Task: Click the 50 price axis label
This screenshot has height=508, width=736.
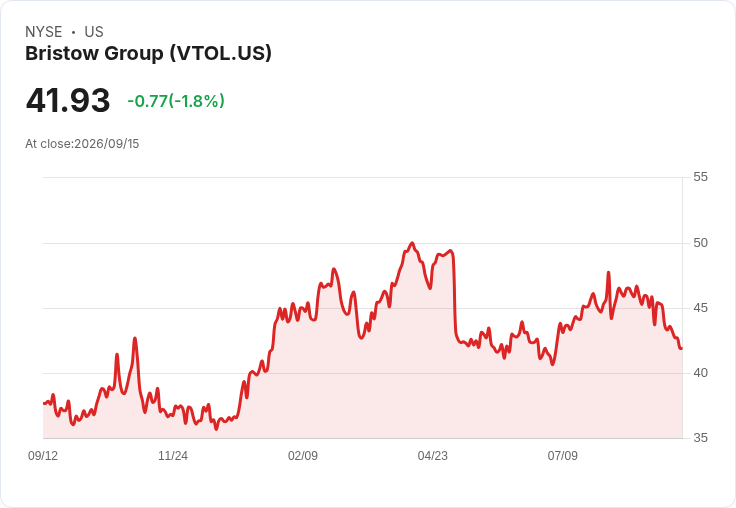Action: point(700,243)
